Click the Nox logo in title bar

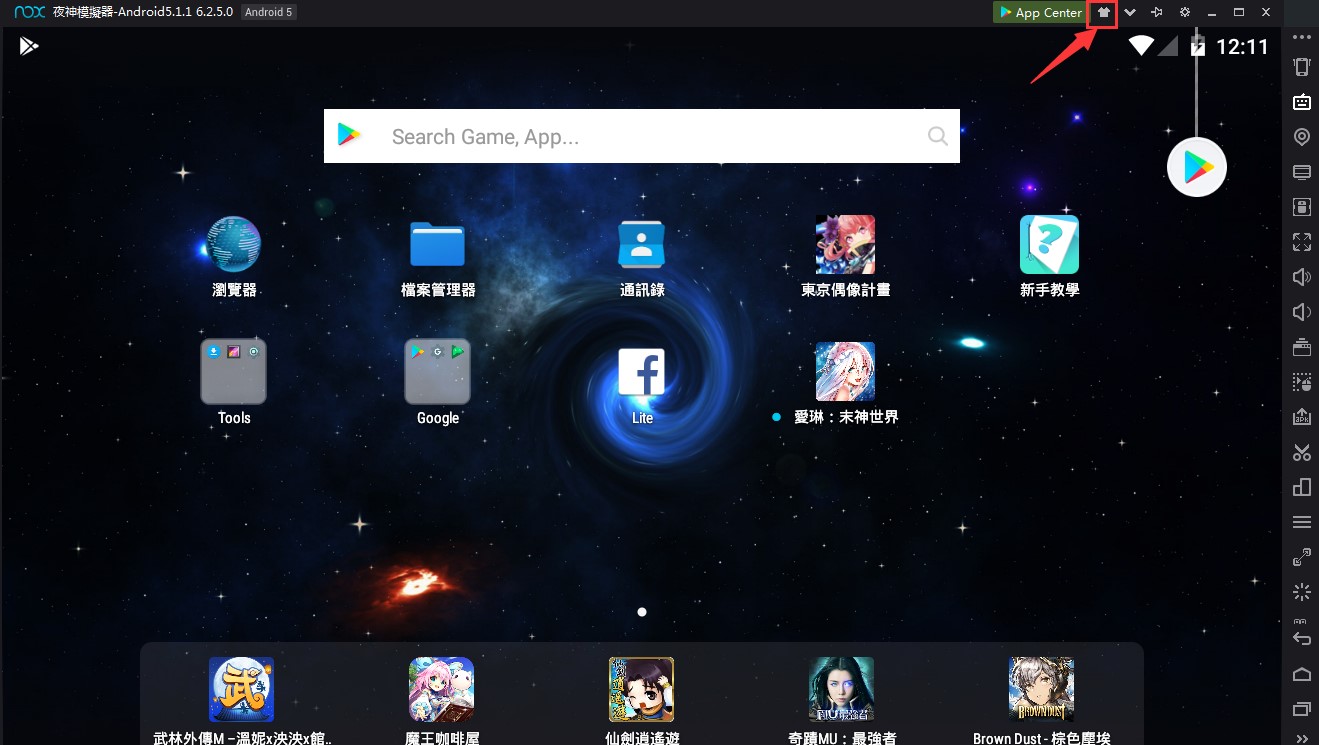[29, 12]
